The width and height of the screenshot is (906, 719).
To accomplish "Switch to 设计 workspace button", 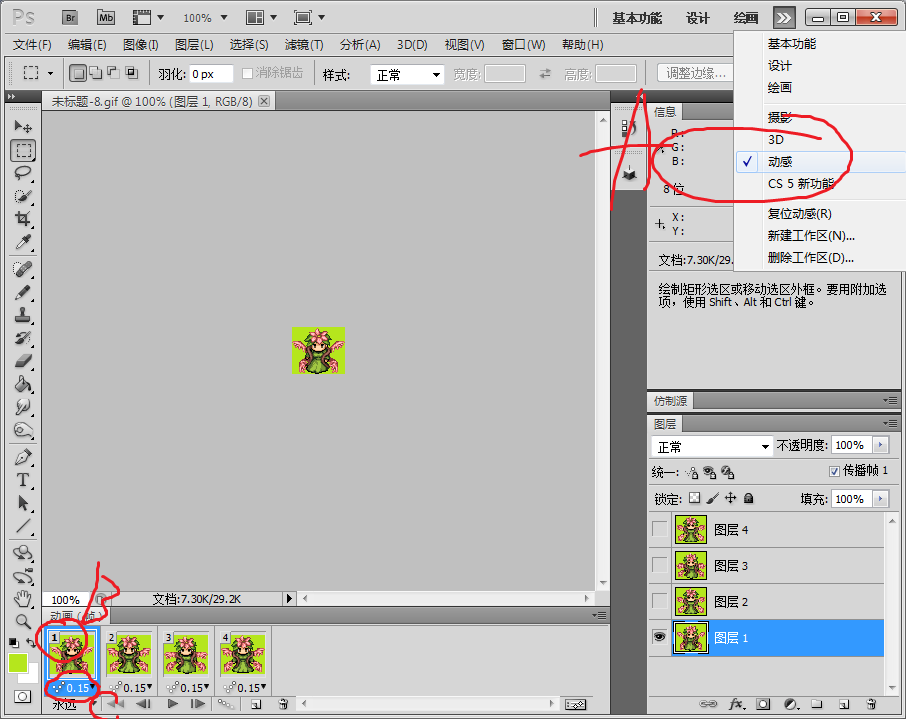I will click(697, 18).
